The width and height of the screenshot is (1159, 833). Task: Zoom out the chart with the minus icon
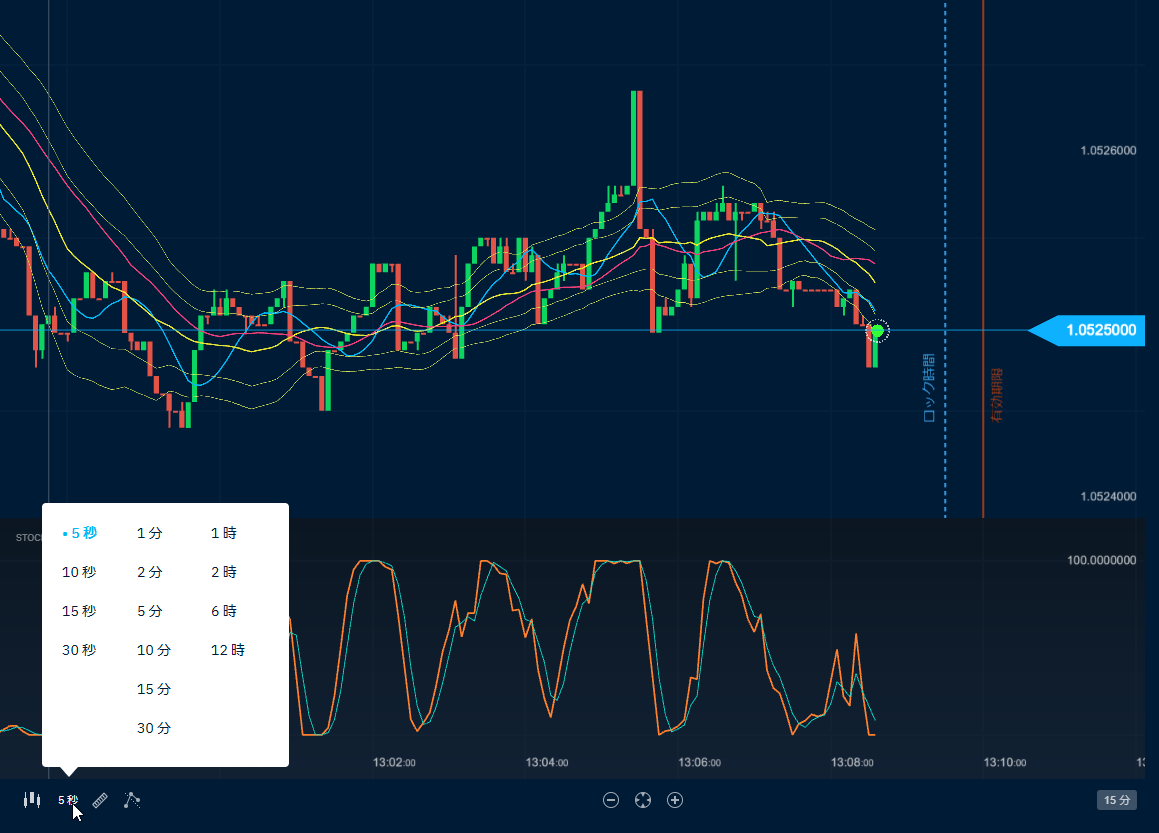[x=611, y=800]
